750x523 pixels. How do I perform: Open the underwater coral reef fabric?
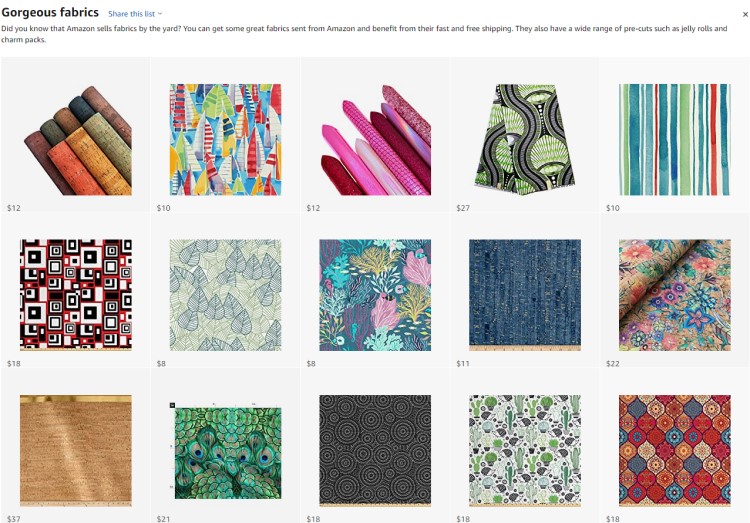click(375, 295)
